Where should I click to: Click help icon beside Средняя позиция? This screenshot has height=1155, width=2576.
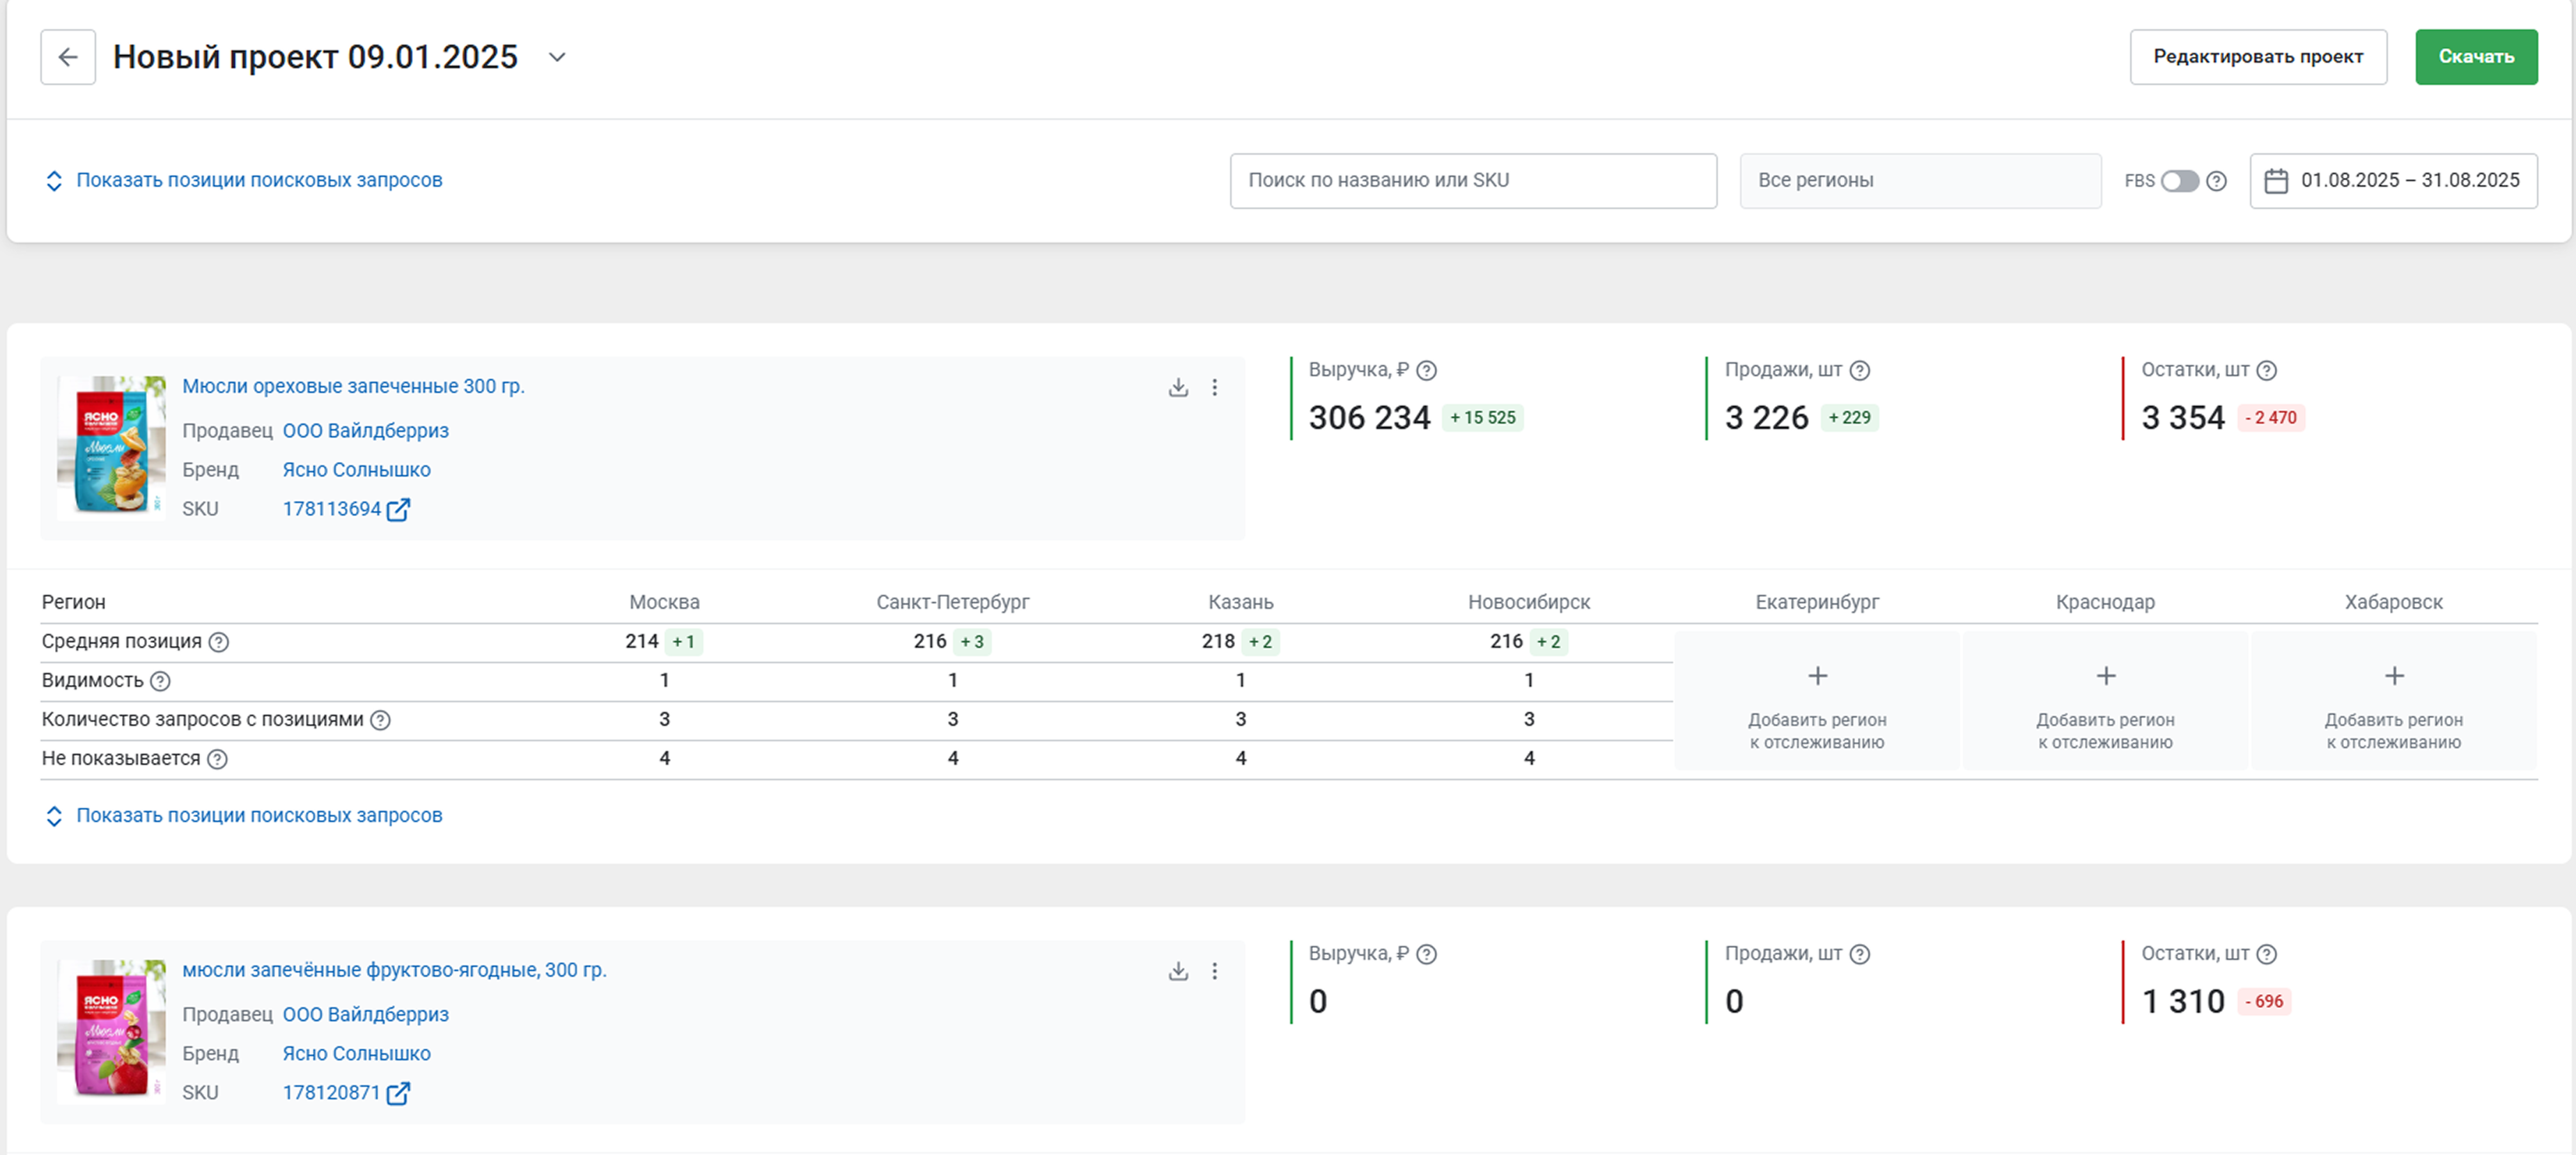219,642
